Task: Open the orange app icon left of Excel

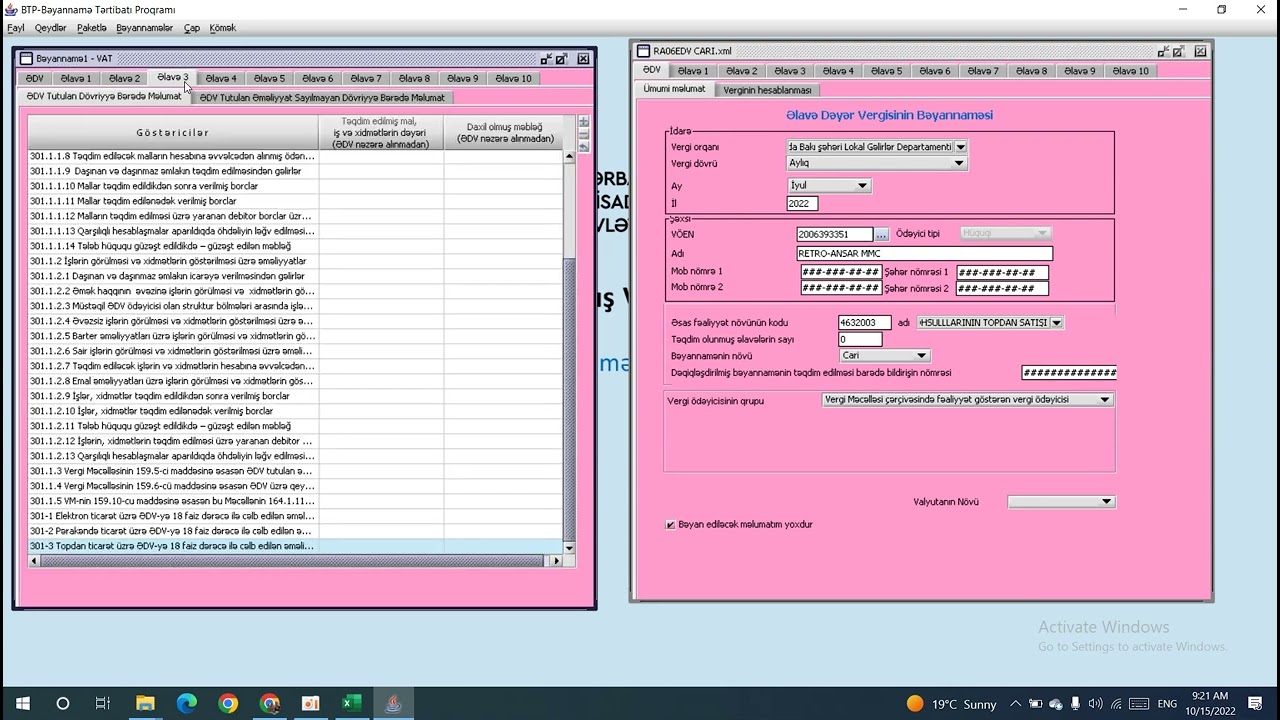Action: point(310,704)
